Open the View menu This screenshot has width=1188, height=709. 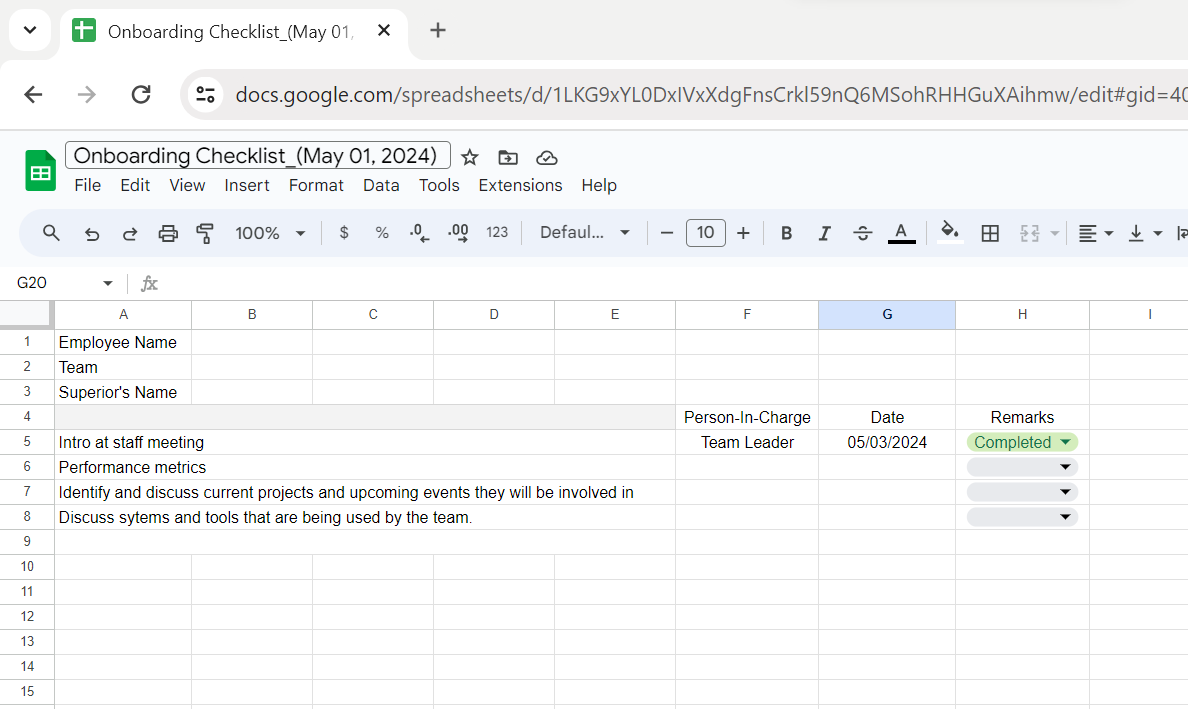coord(187,186)
